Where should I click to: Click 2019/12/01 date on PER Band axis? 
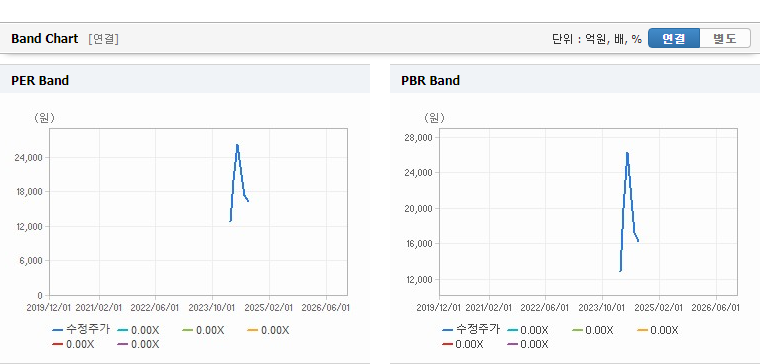(x=48, y=308)
